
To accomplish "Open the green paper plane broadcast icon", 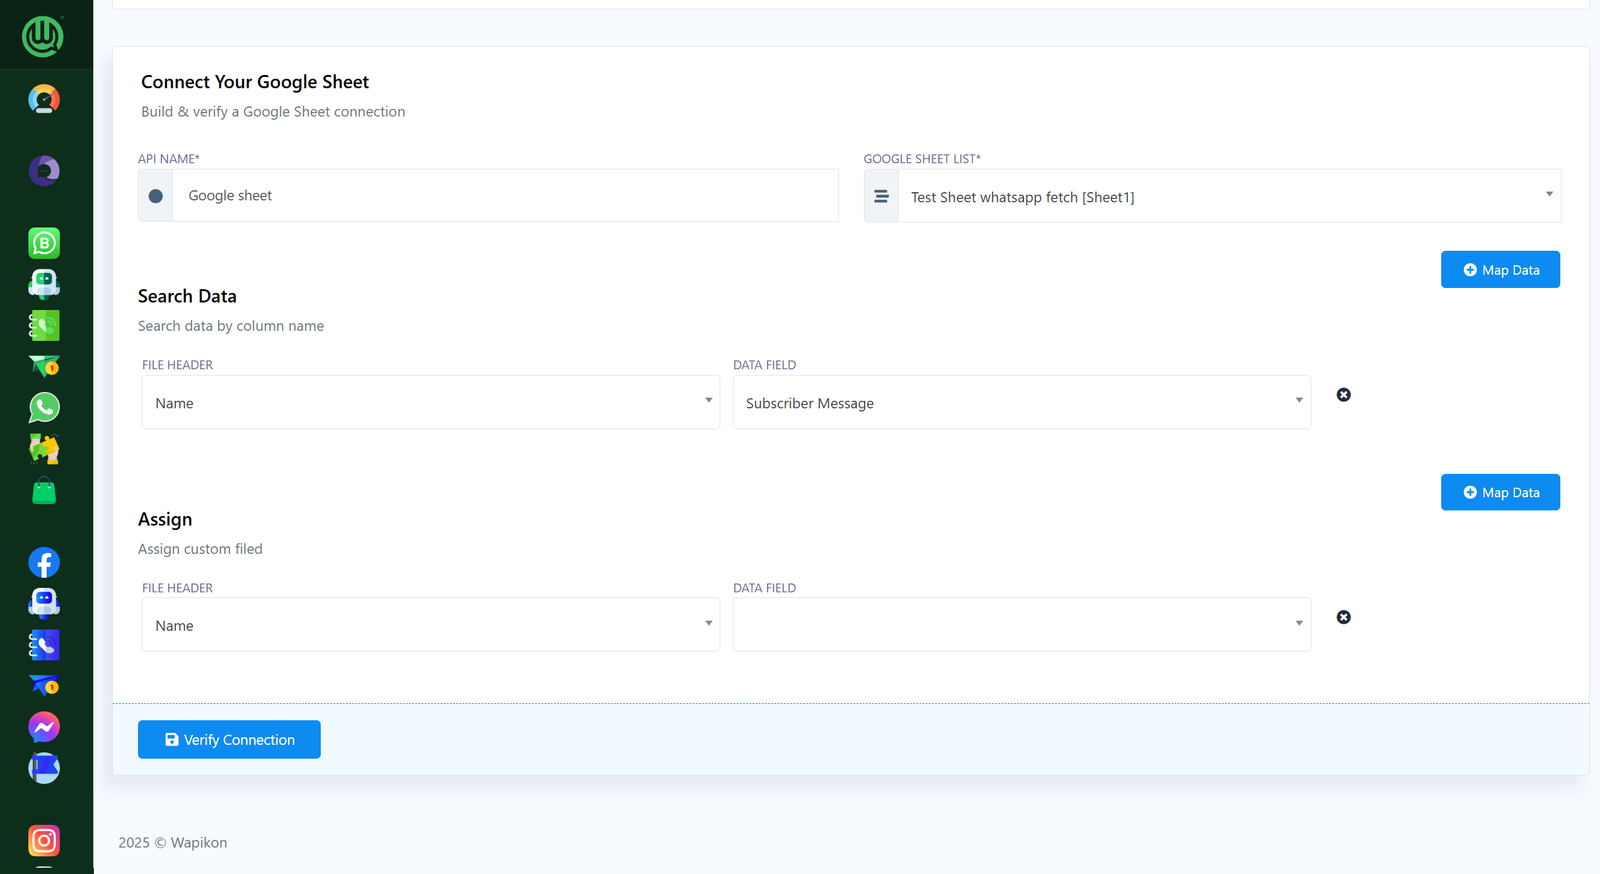I will click(44, 366).
